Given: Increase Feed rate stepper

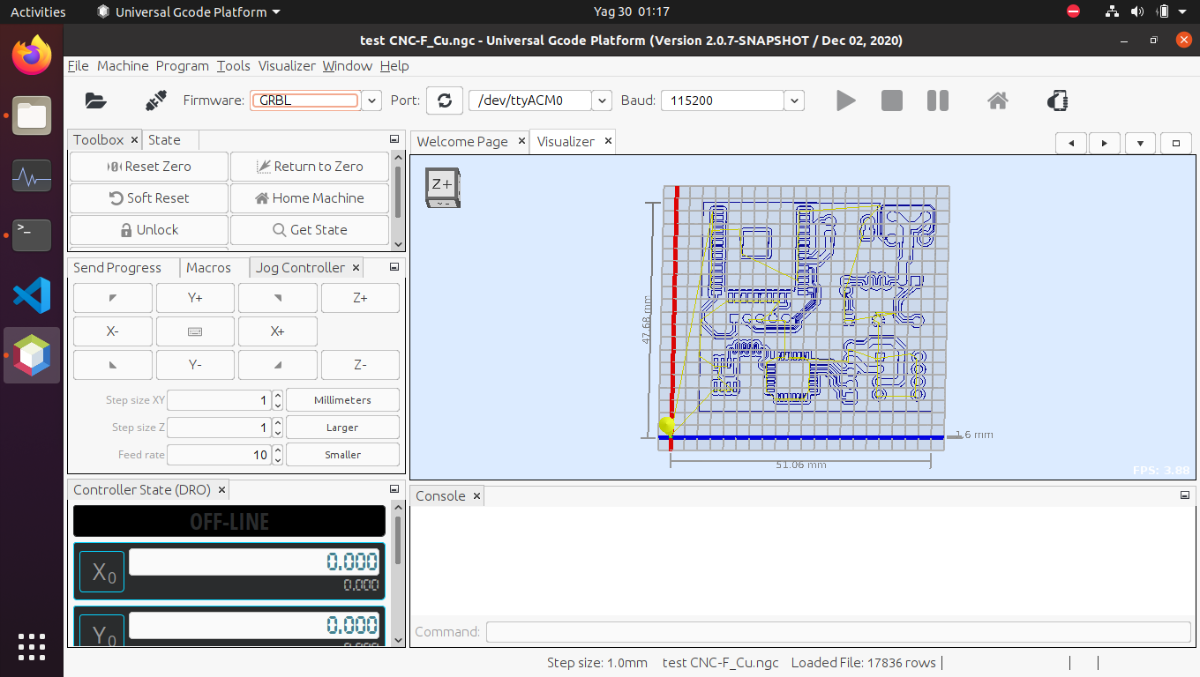Looking at the screenshot, I should coord(278,449).
